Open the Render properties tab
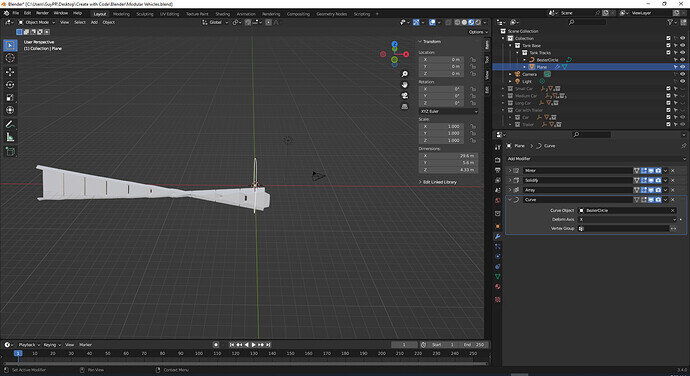This screenshot has height=376, width=690. 497,160
